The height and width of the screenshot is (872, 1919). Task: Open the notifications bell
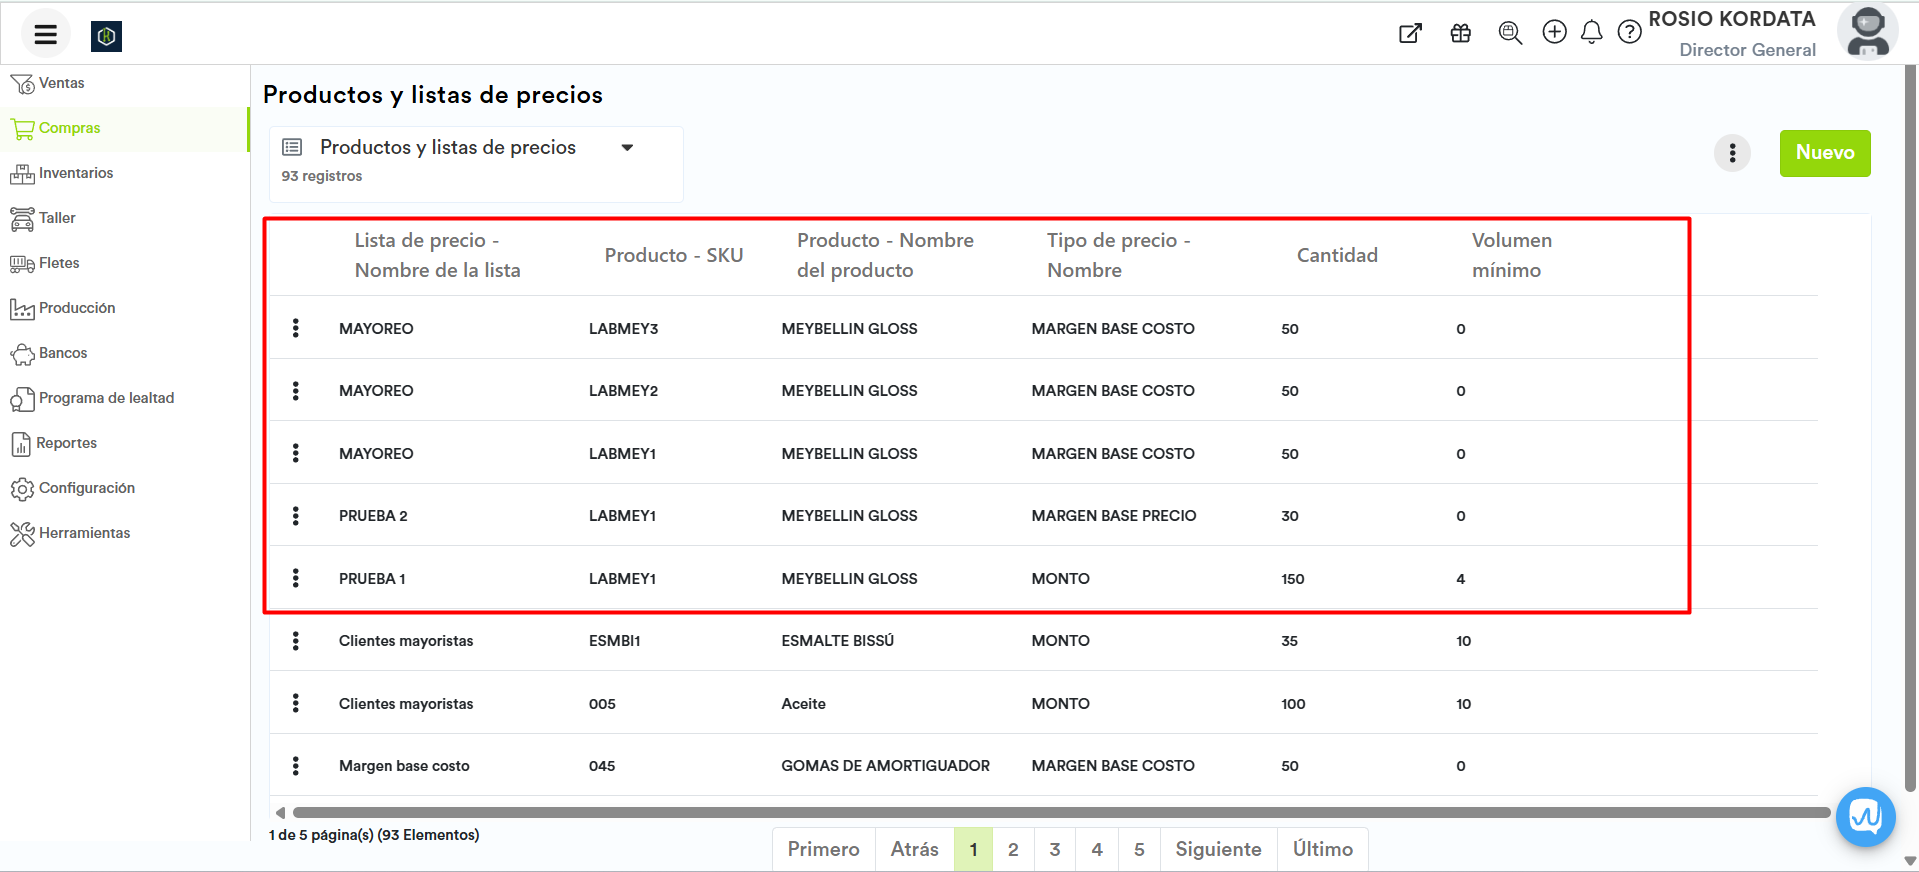[x=1591, y=32]
